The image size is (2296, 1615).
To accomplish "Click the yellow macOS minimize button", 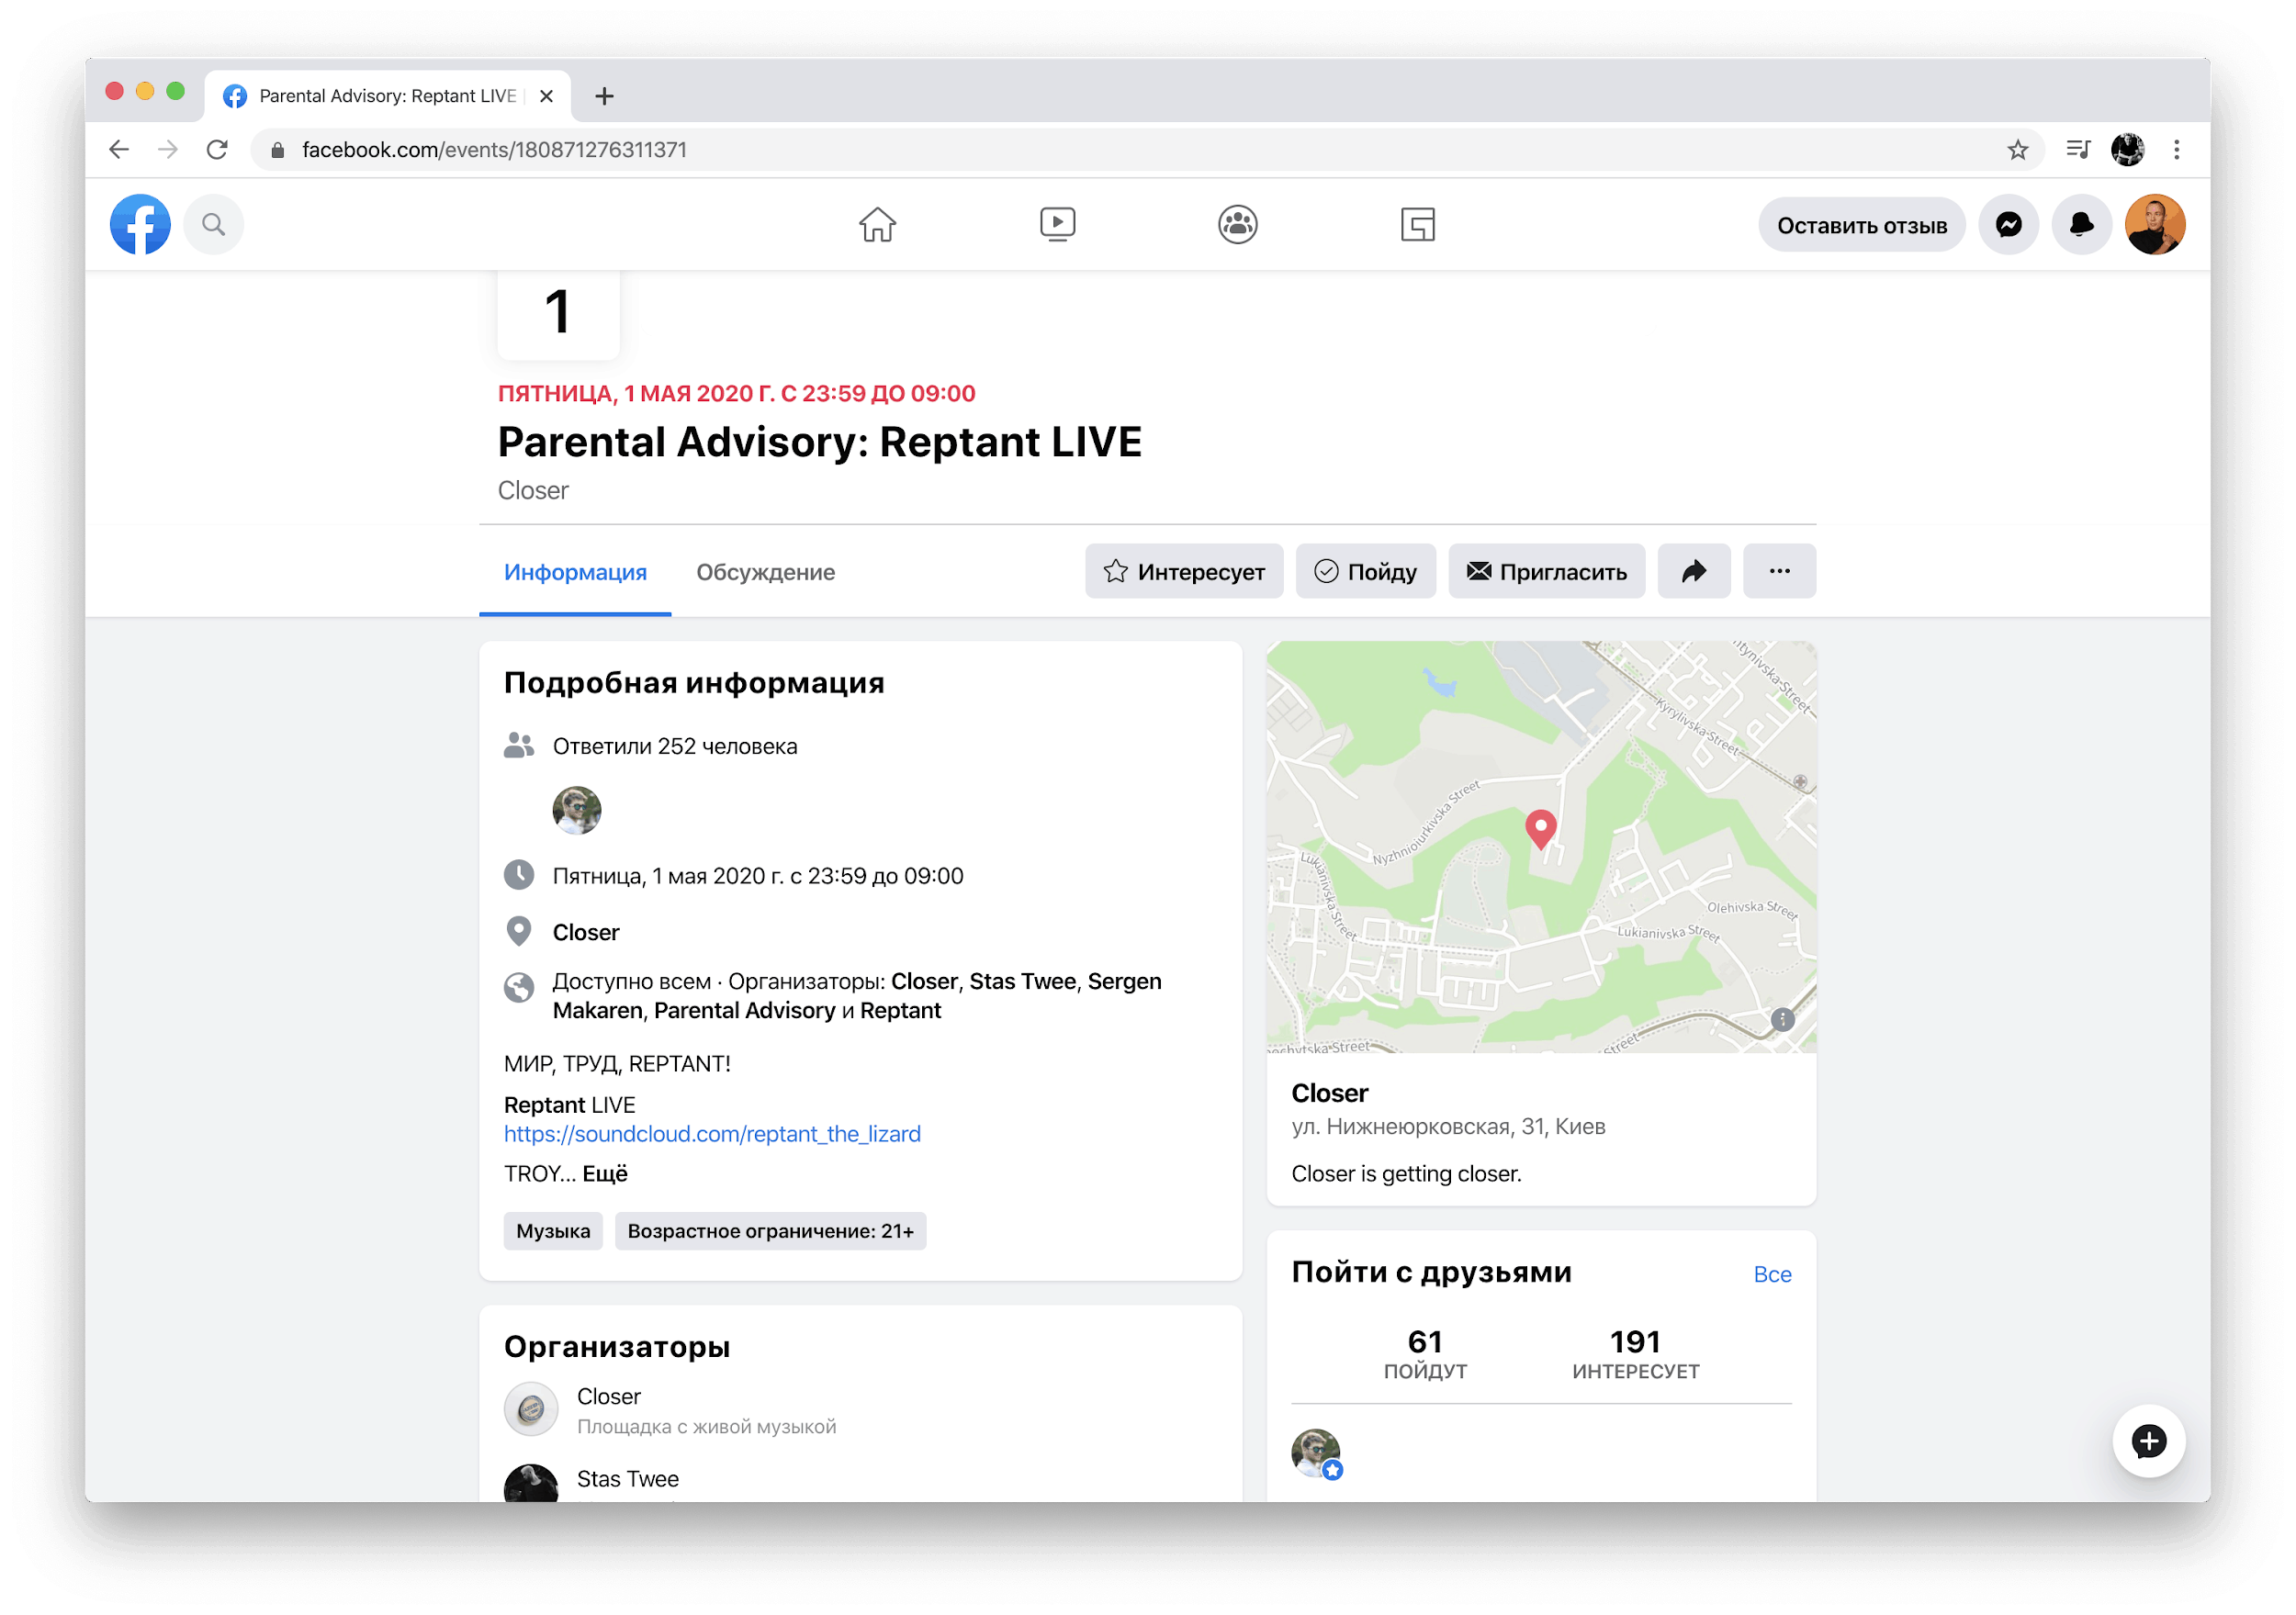I will point(145,91).
